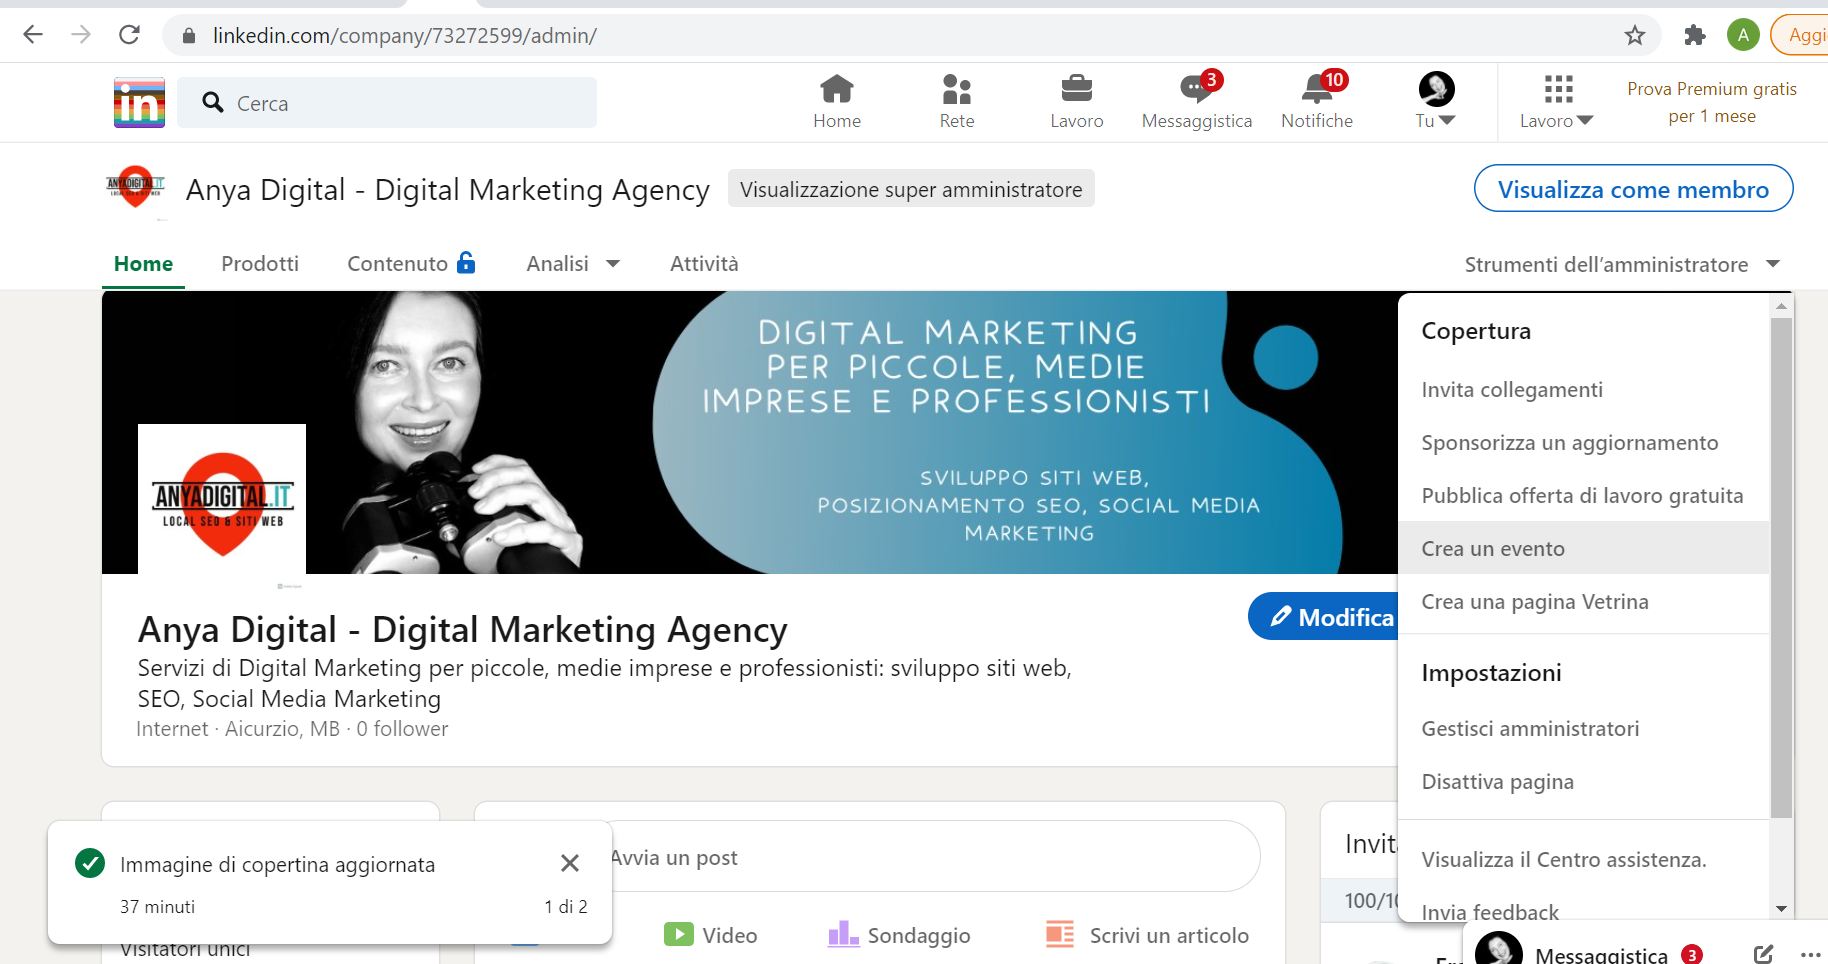Screen dimensions: 1828x964
Task: Open browser extensions puzzle icon
Action: pos(1694,36)
